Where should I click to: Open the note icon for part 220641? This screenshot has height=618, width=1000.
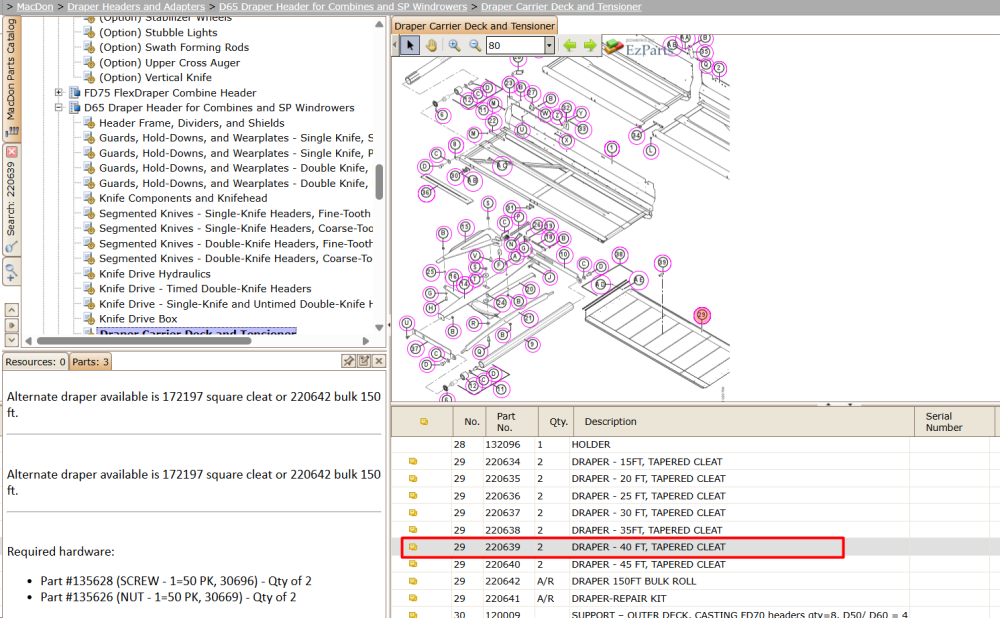pyautogui.click(x=413, y=598)
